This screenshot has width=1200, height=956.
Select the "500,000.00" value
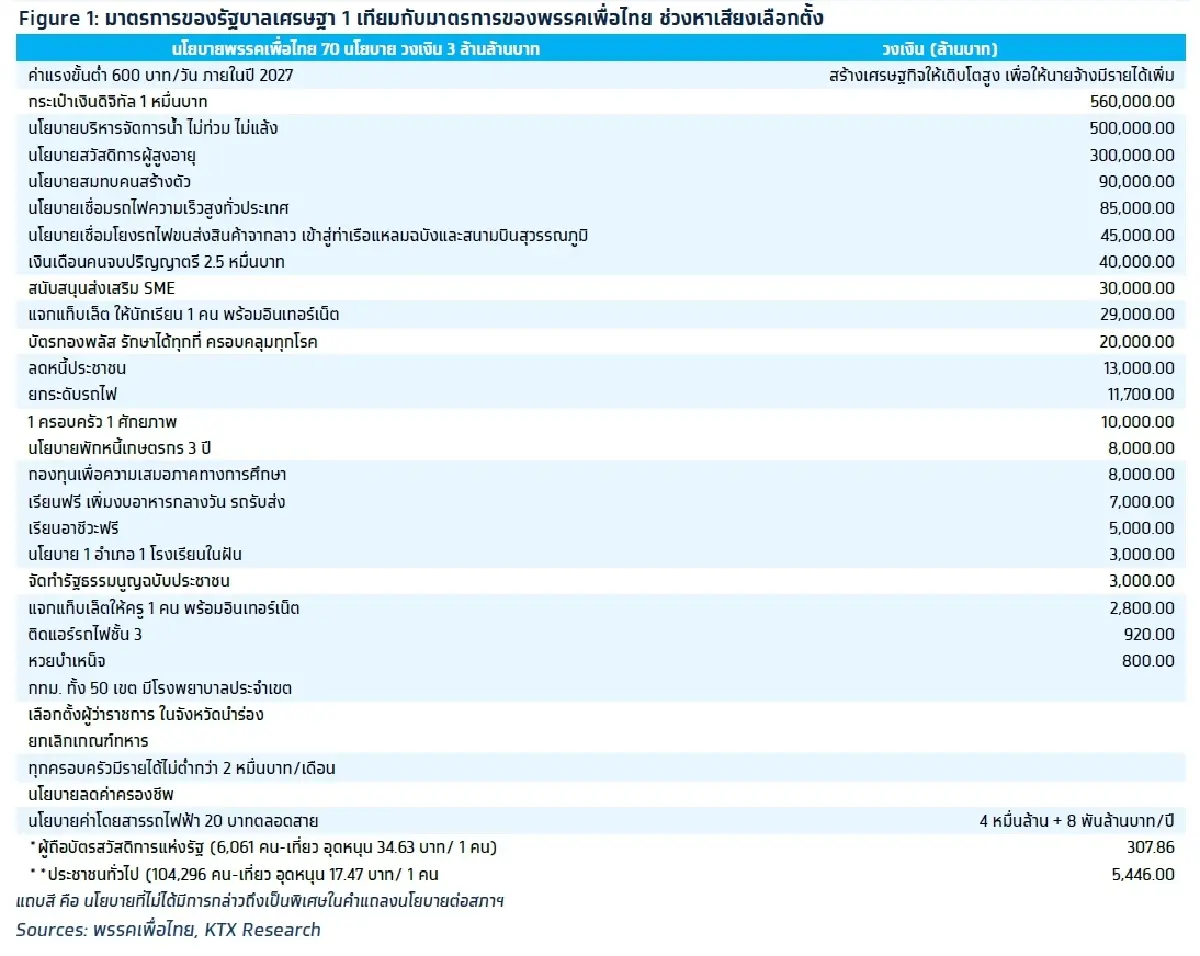pyautogui.click(x=1132, y=128)
